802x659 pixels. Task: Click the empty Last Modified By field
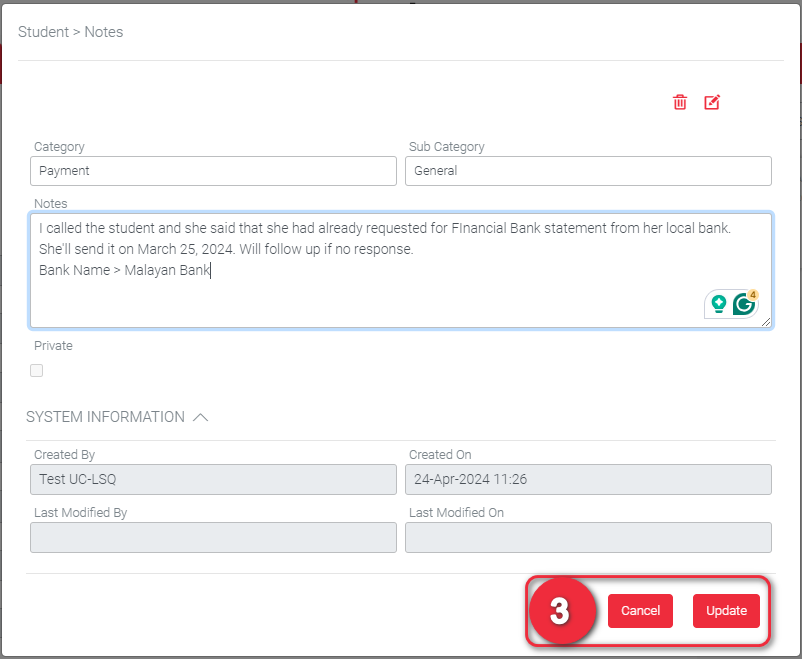click(213, 538)
